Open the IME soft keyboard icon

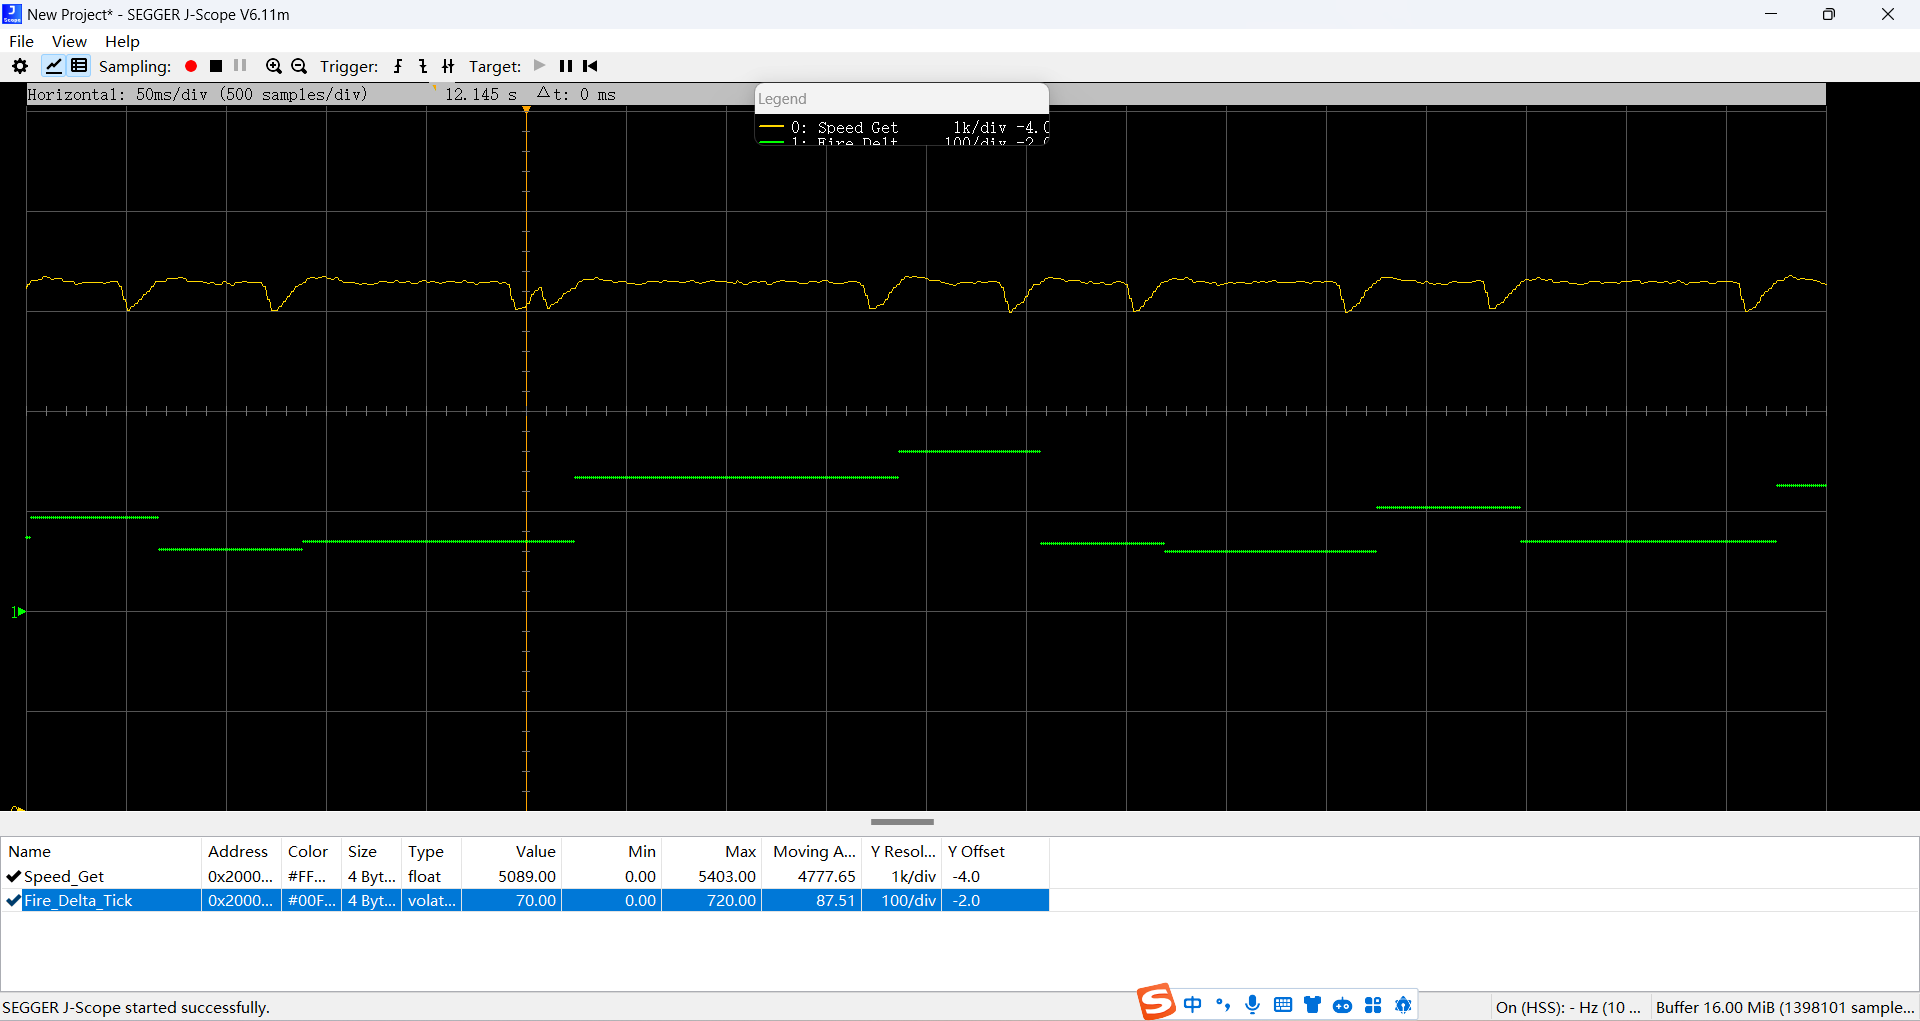[x=1283, y=1004]
